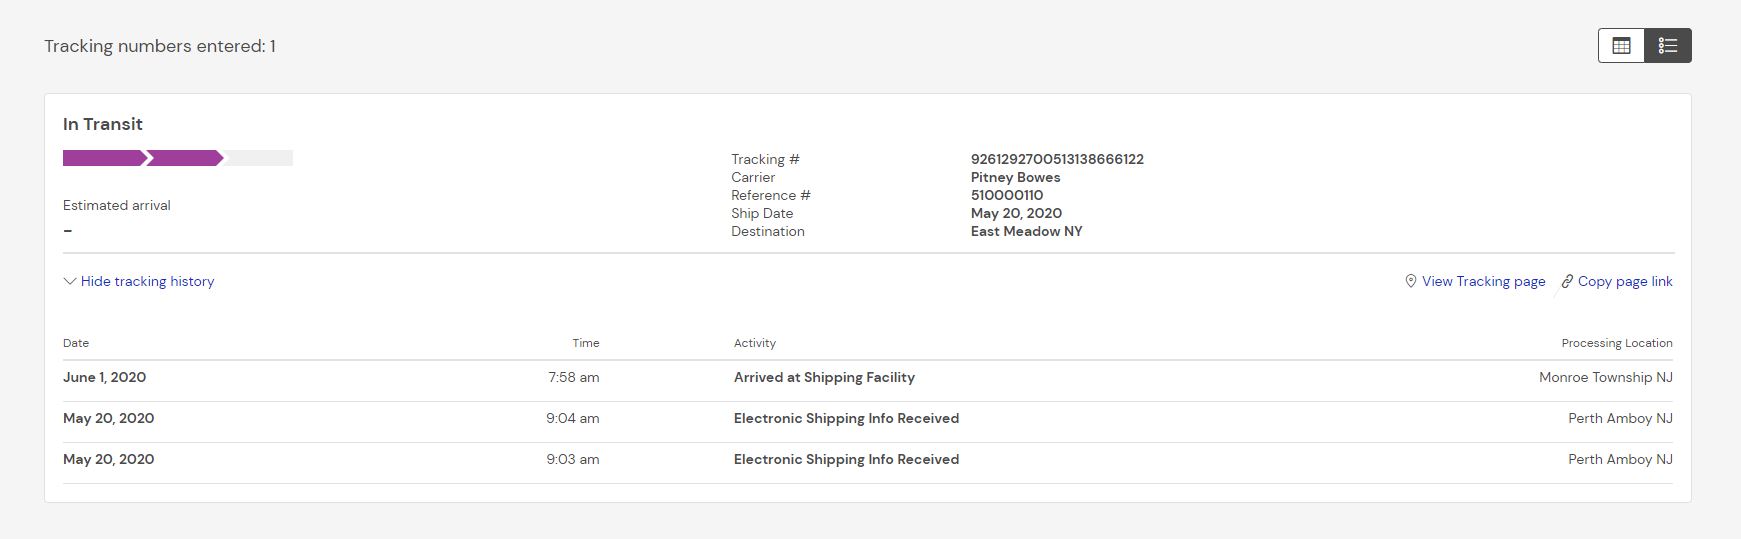Click the first purple progress segment
This screenshot has width=1741, height=539.
coord(103,158)
